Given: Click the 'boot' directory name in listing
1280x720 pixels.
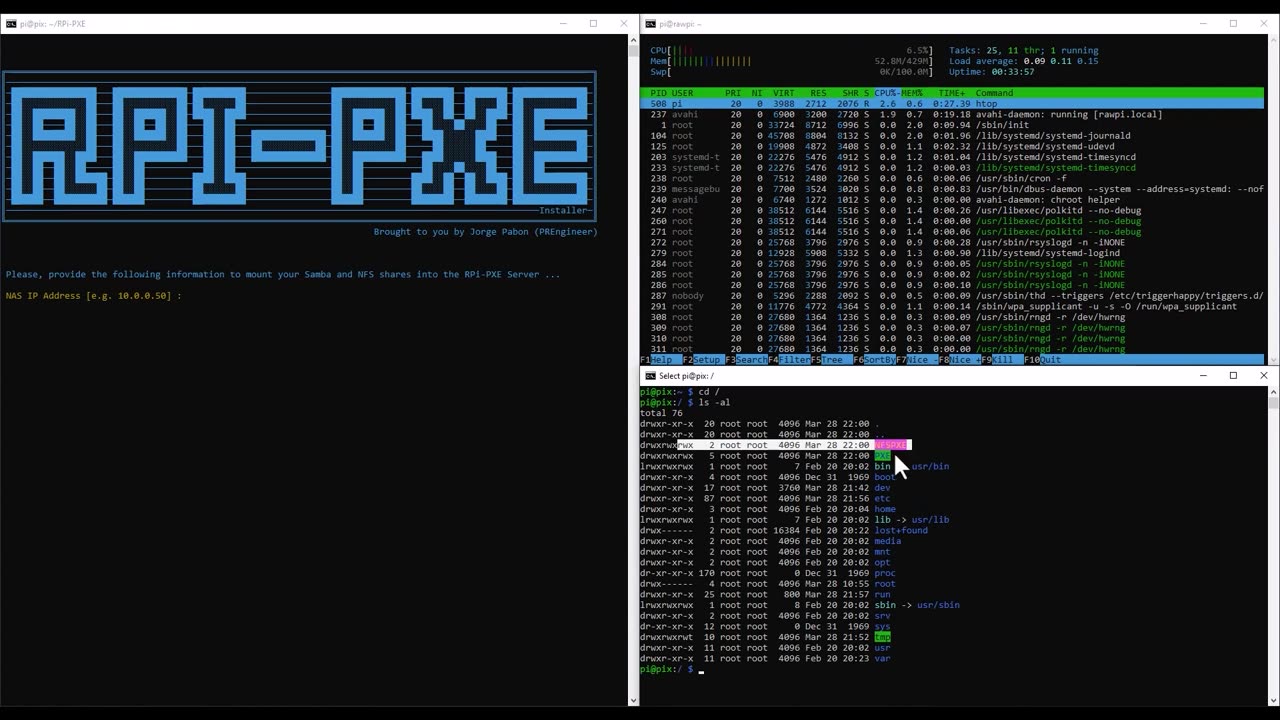Looking at the screenshot, I should pos(885,477).
